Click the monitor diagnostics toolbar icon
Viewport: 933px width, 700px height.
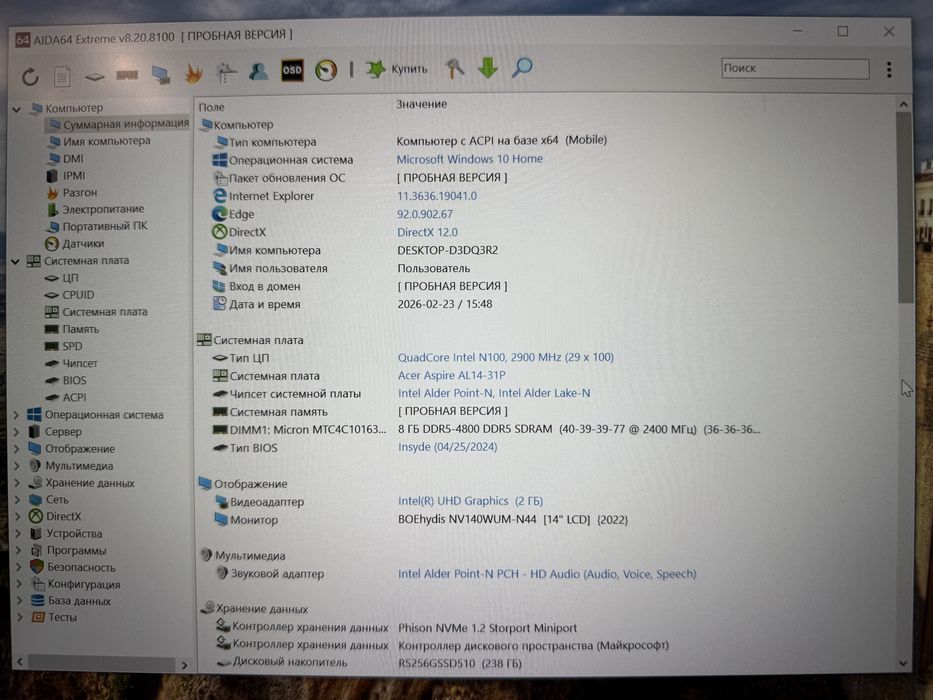pyautogui.click(x=160, y=74)
